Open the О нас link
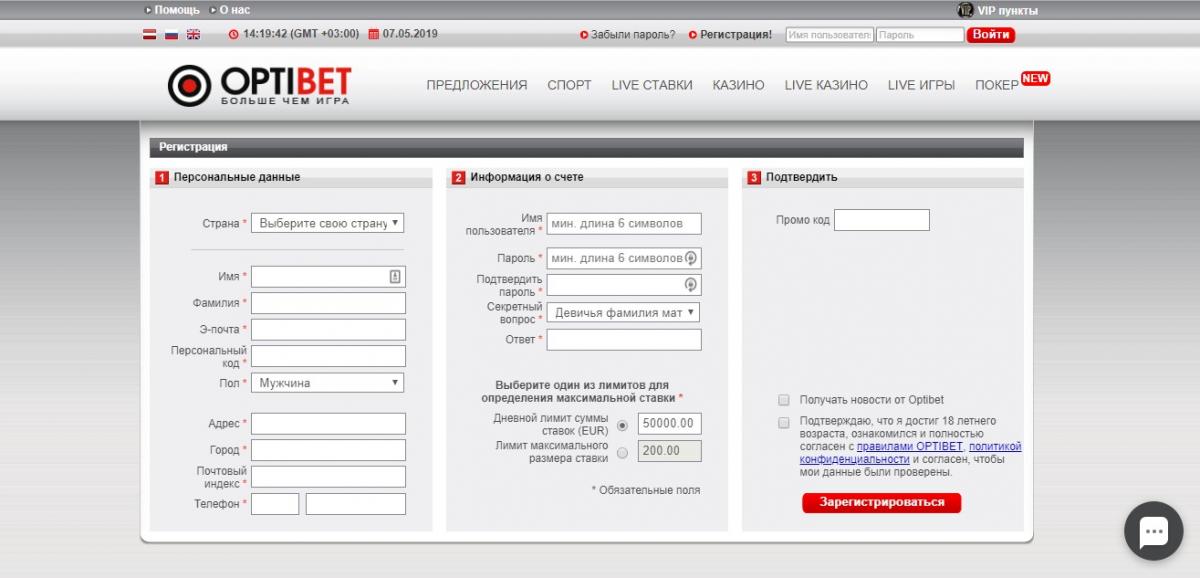The width and height of the screenshot is (1200, 578). pos(234,10)
